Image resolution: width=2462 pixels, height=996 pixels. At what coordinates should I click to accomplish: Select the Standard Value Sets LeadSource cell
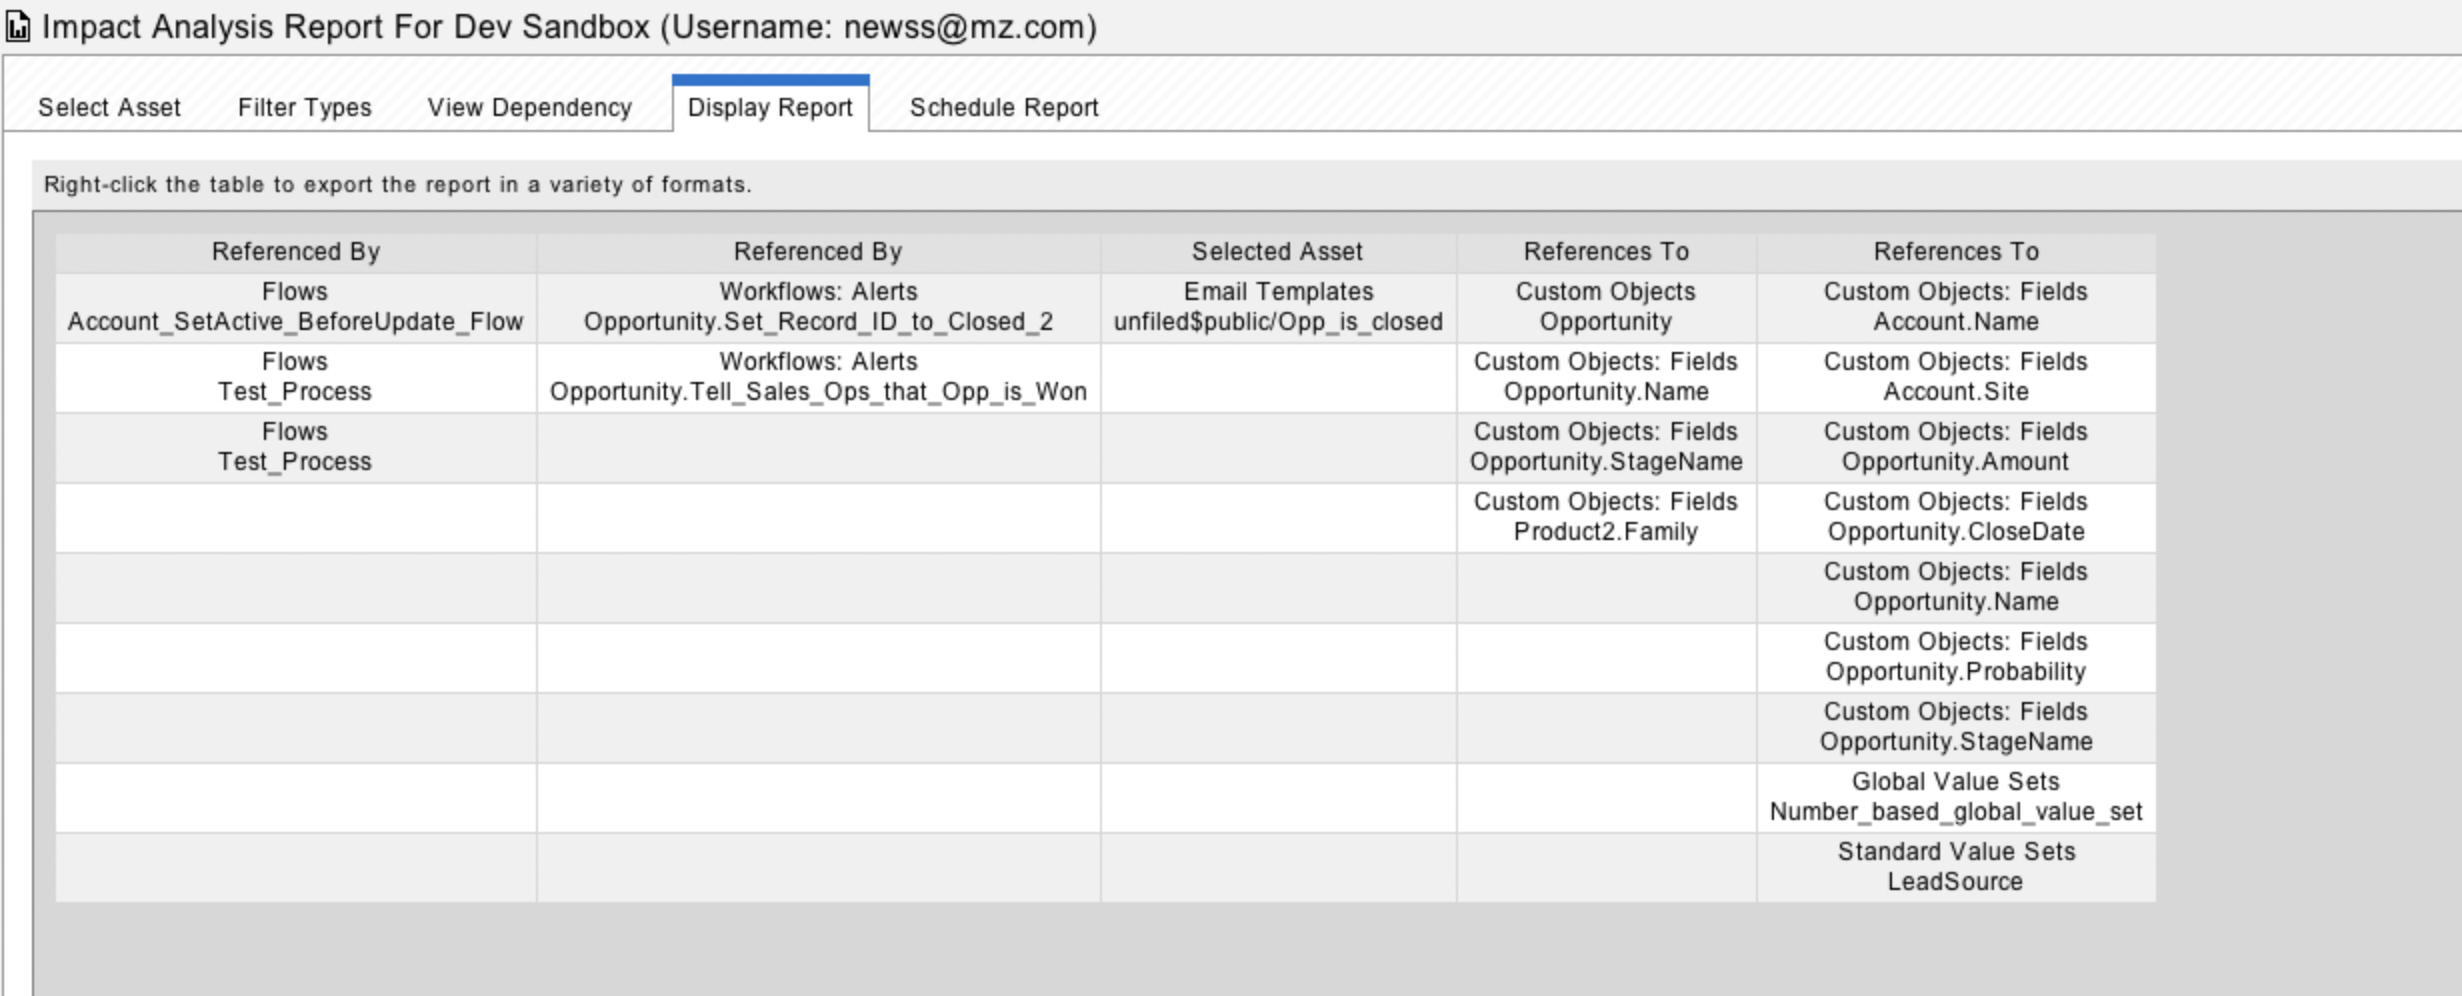pyautogui.click(x=1955, y=868)
